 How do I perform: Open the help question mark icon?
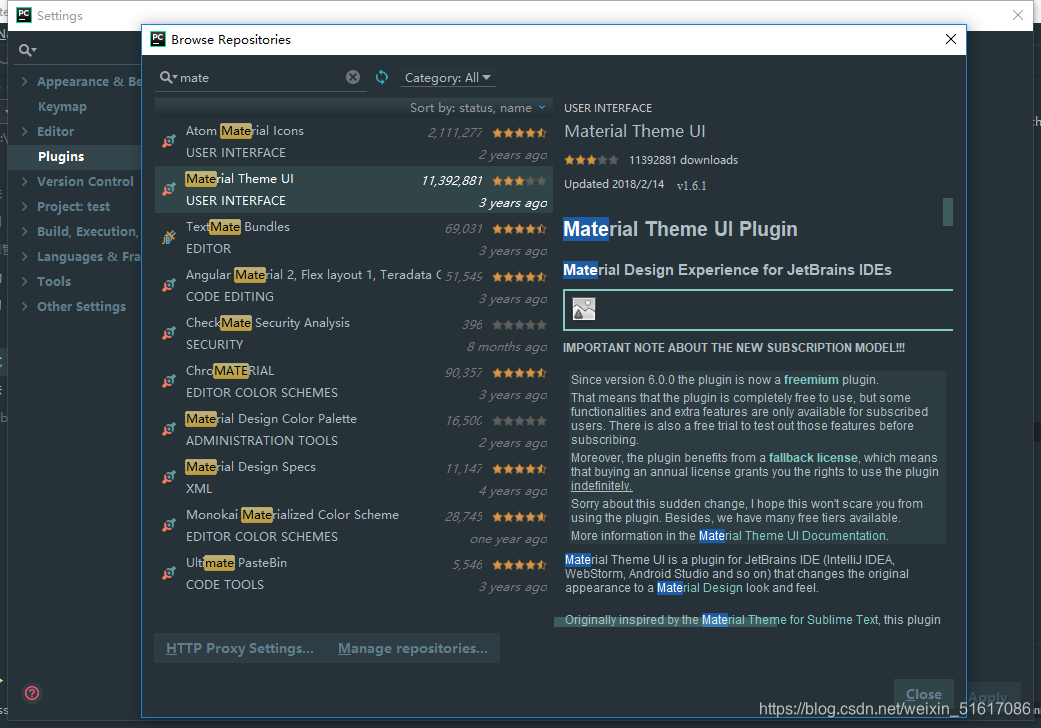point(32,693)
